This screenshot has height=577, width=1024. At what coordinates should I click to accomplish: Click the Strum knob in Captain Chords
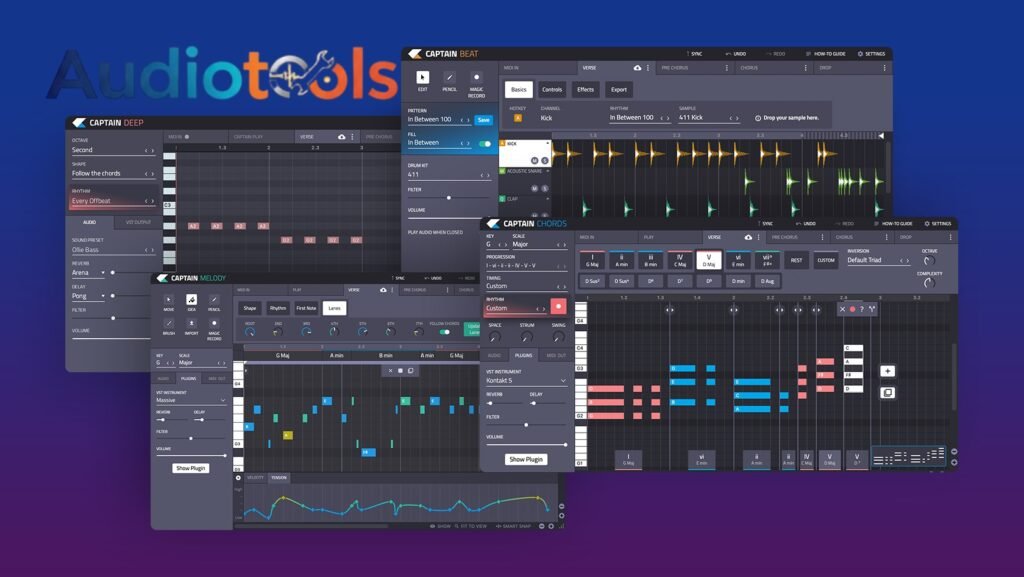[x=526, y=337]
